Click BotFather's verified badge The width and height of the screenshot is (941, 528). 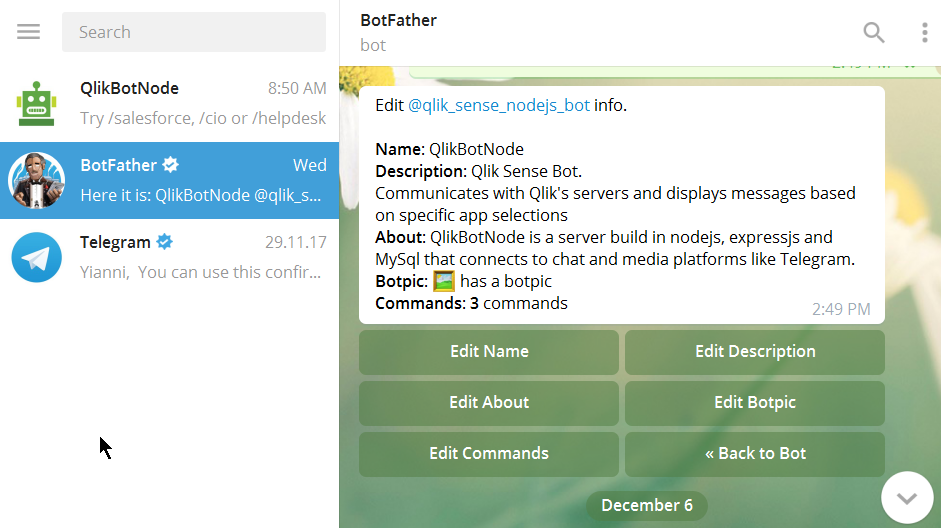click(170, 165)
